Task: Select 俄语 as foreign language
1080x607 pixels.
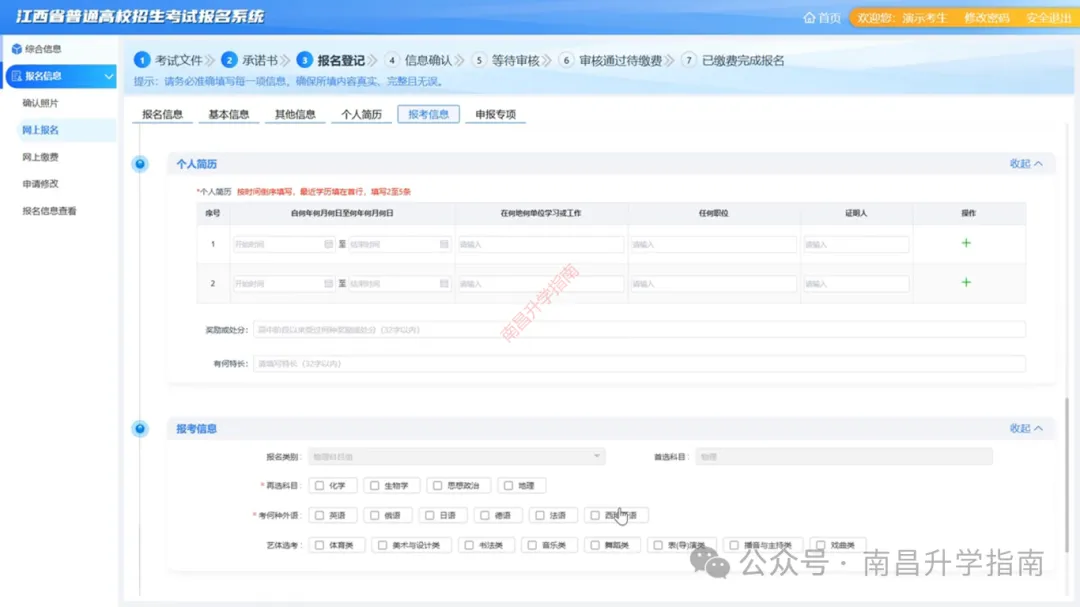Action: point(375,515)
